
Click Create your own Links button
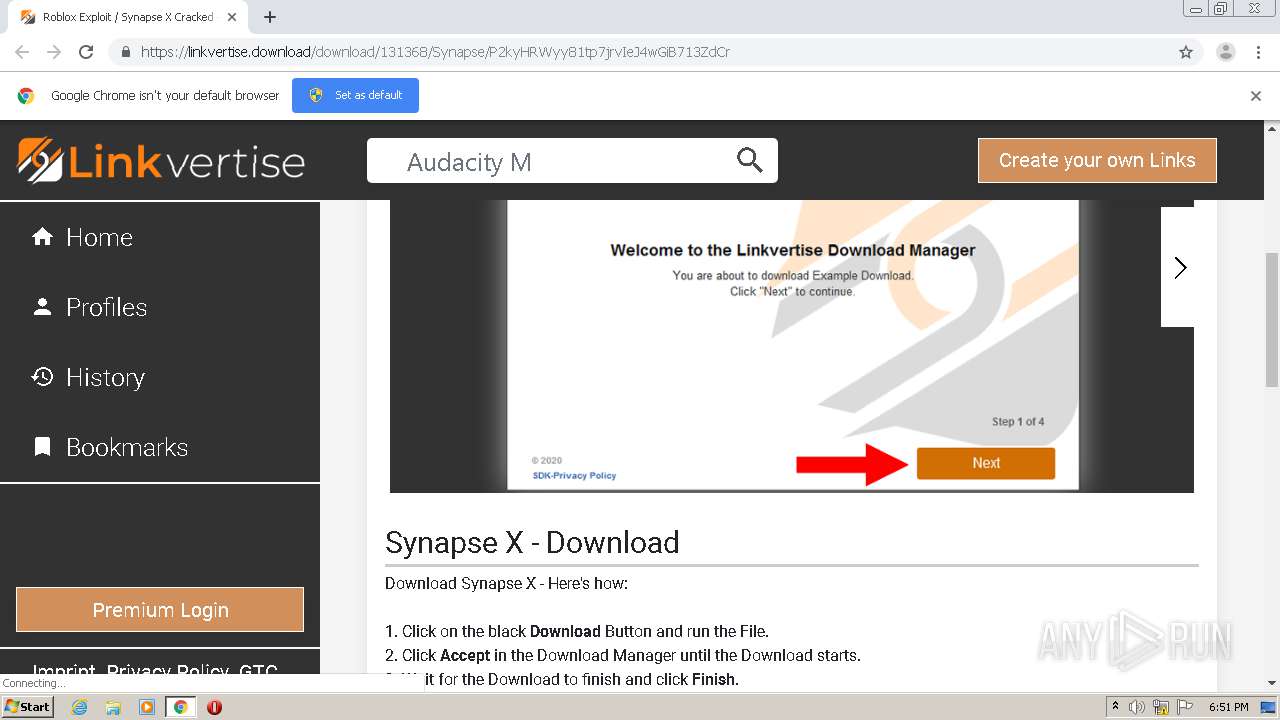[1097, 160]
